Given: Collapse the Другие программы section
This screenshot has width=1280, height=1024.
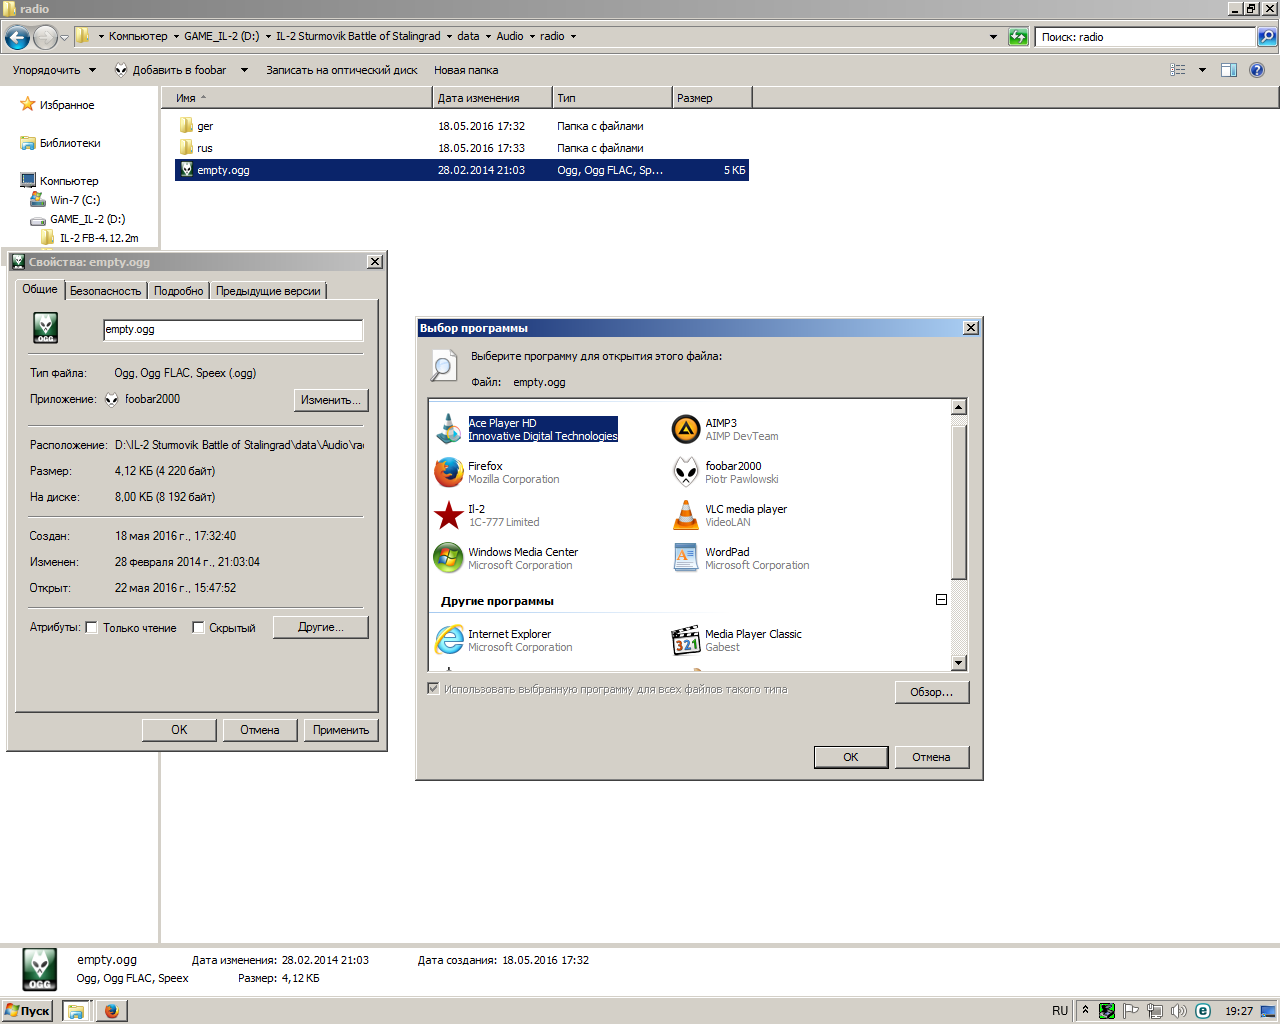Looking at the screenshot, I should click(941, 600).
